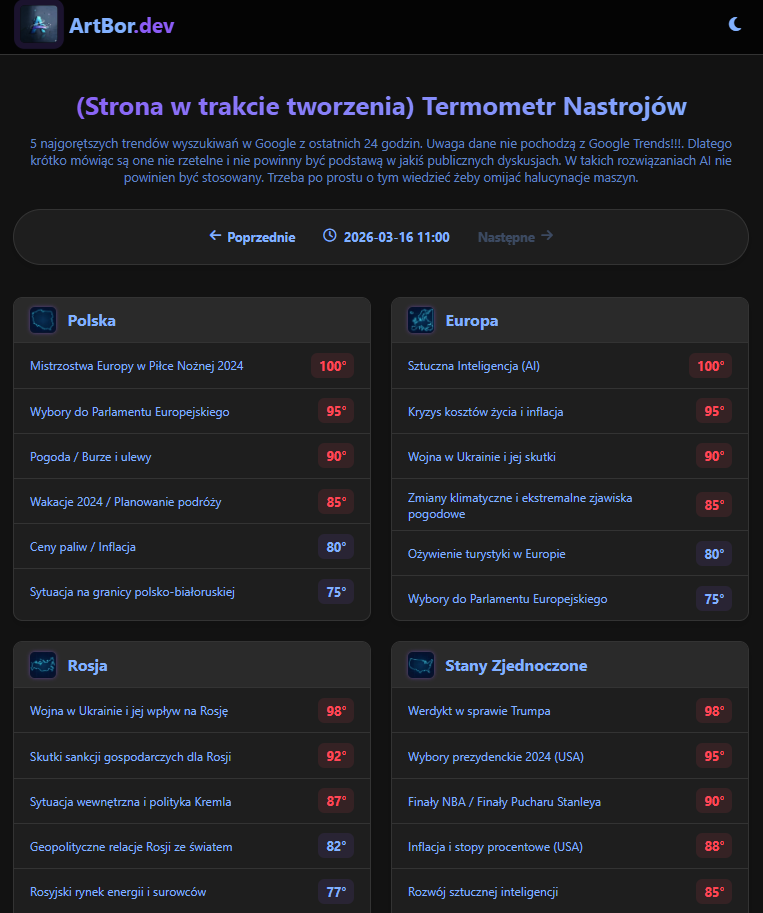Click the 2026-03-16 11:00 timestamp display
763x913 pixels.
(398, 236)
